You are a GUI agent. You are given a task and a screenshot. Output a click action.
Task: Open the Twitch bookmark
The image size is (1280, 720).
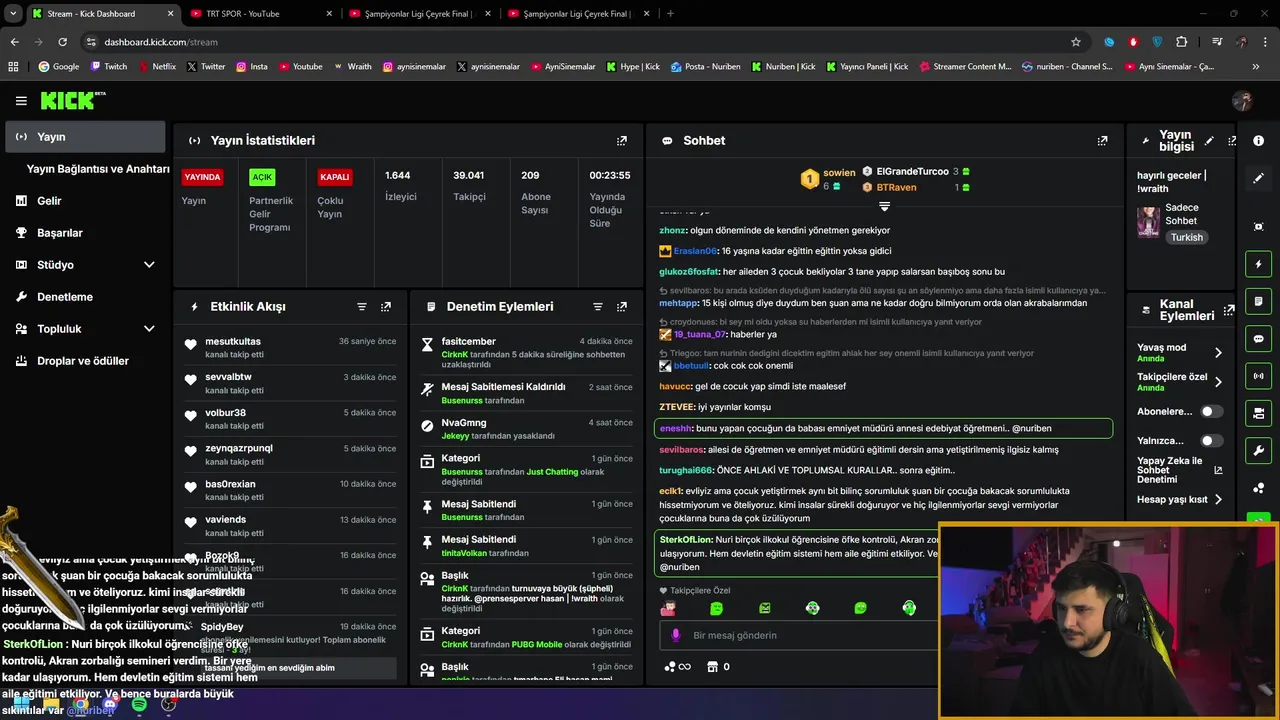(109, 67)
